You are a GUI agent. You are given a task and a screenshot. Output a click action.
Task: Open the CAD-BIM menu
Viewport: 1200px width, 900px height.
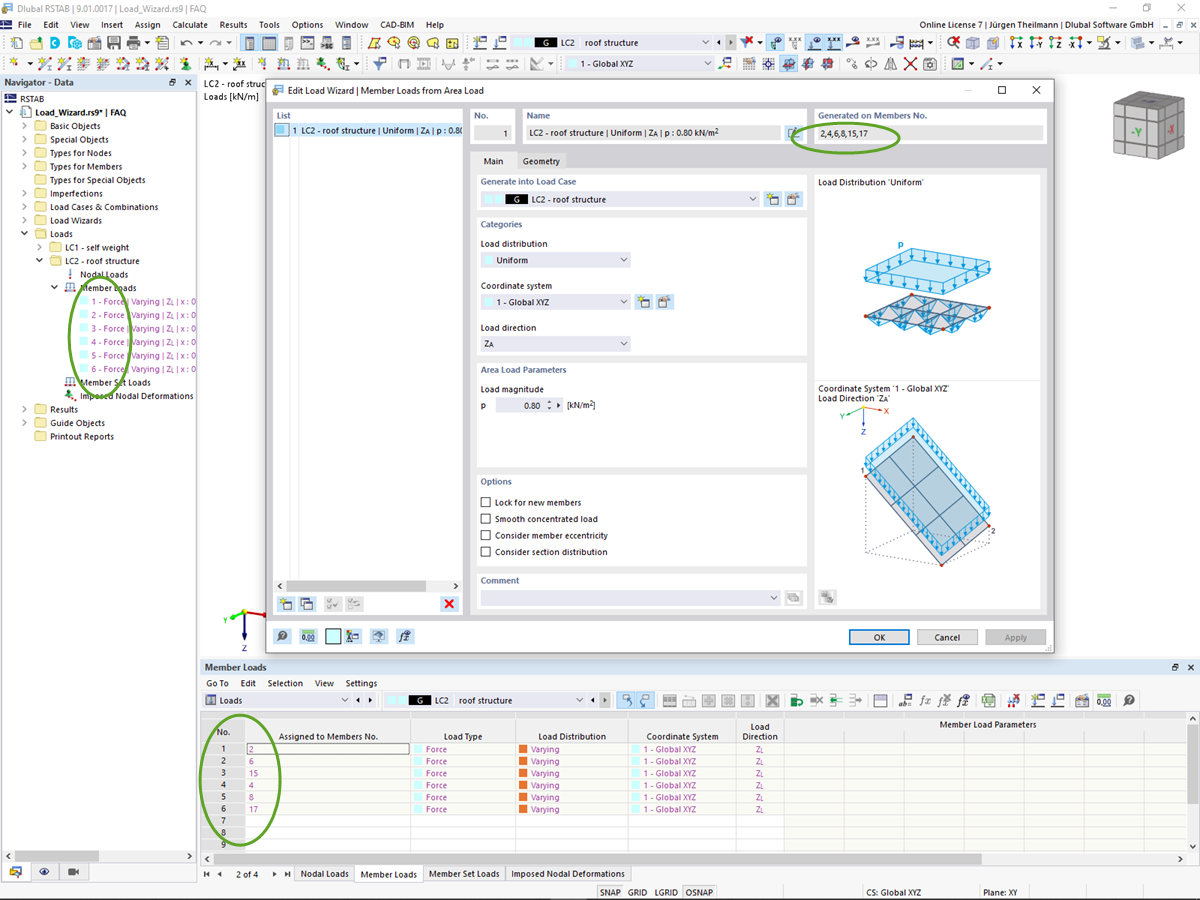(x=397, y=24)
